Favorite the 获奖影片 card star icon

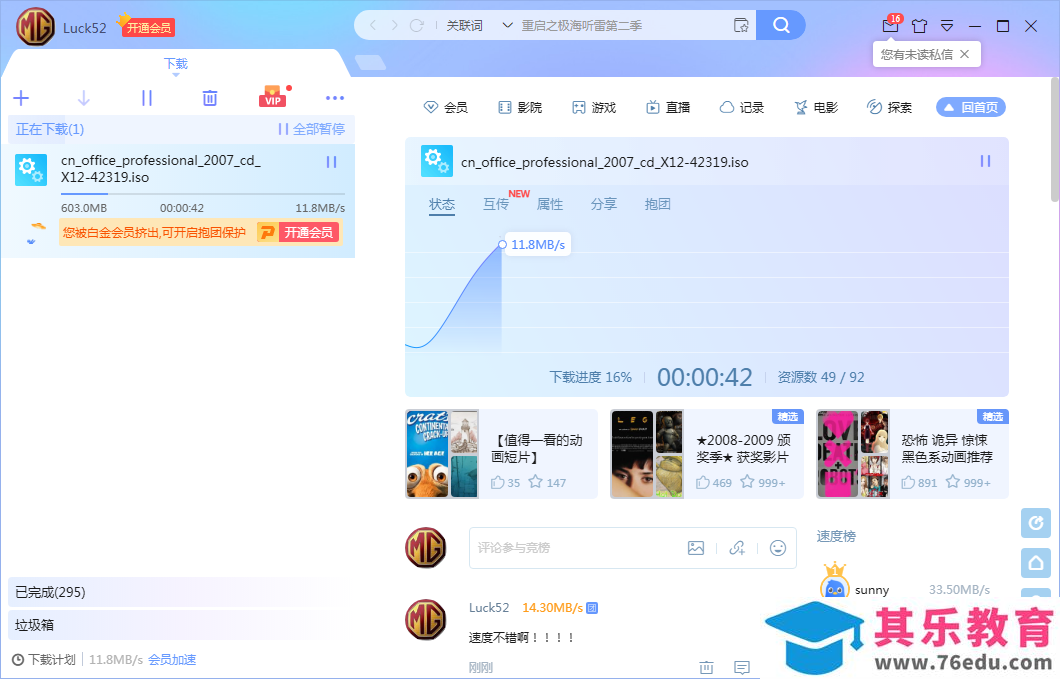[747, 482]
